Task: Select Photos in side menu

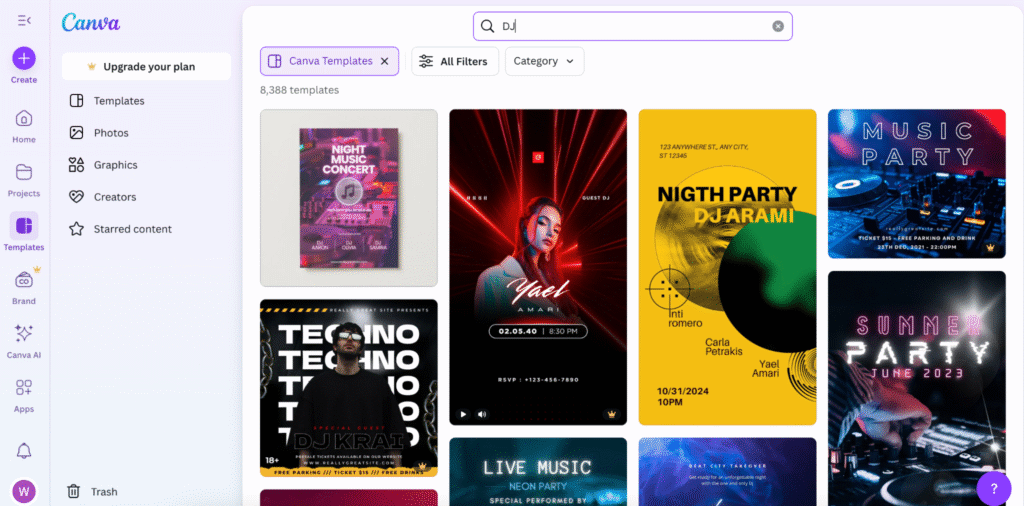Action: point(110,133)
